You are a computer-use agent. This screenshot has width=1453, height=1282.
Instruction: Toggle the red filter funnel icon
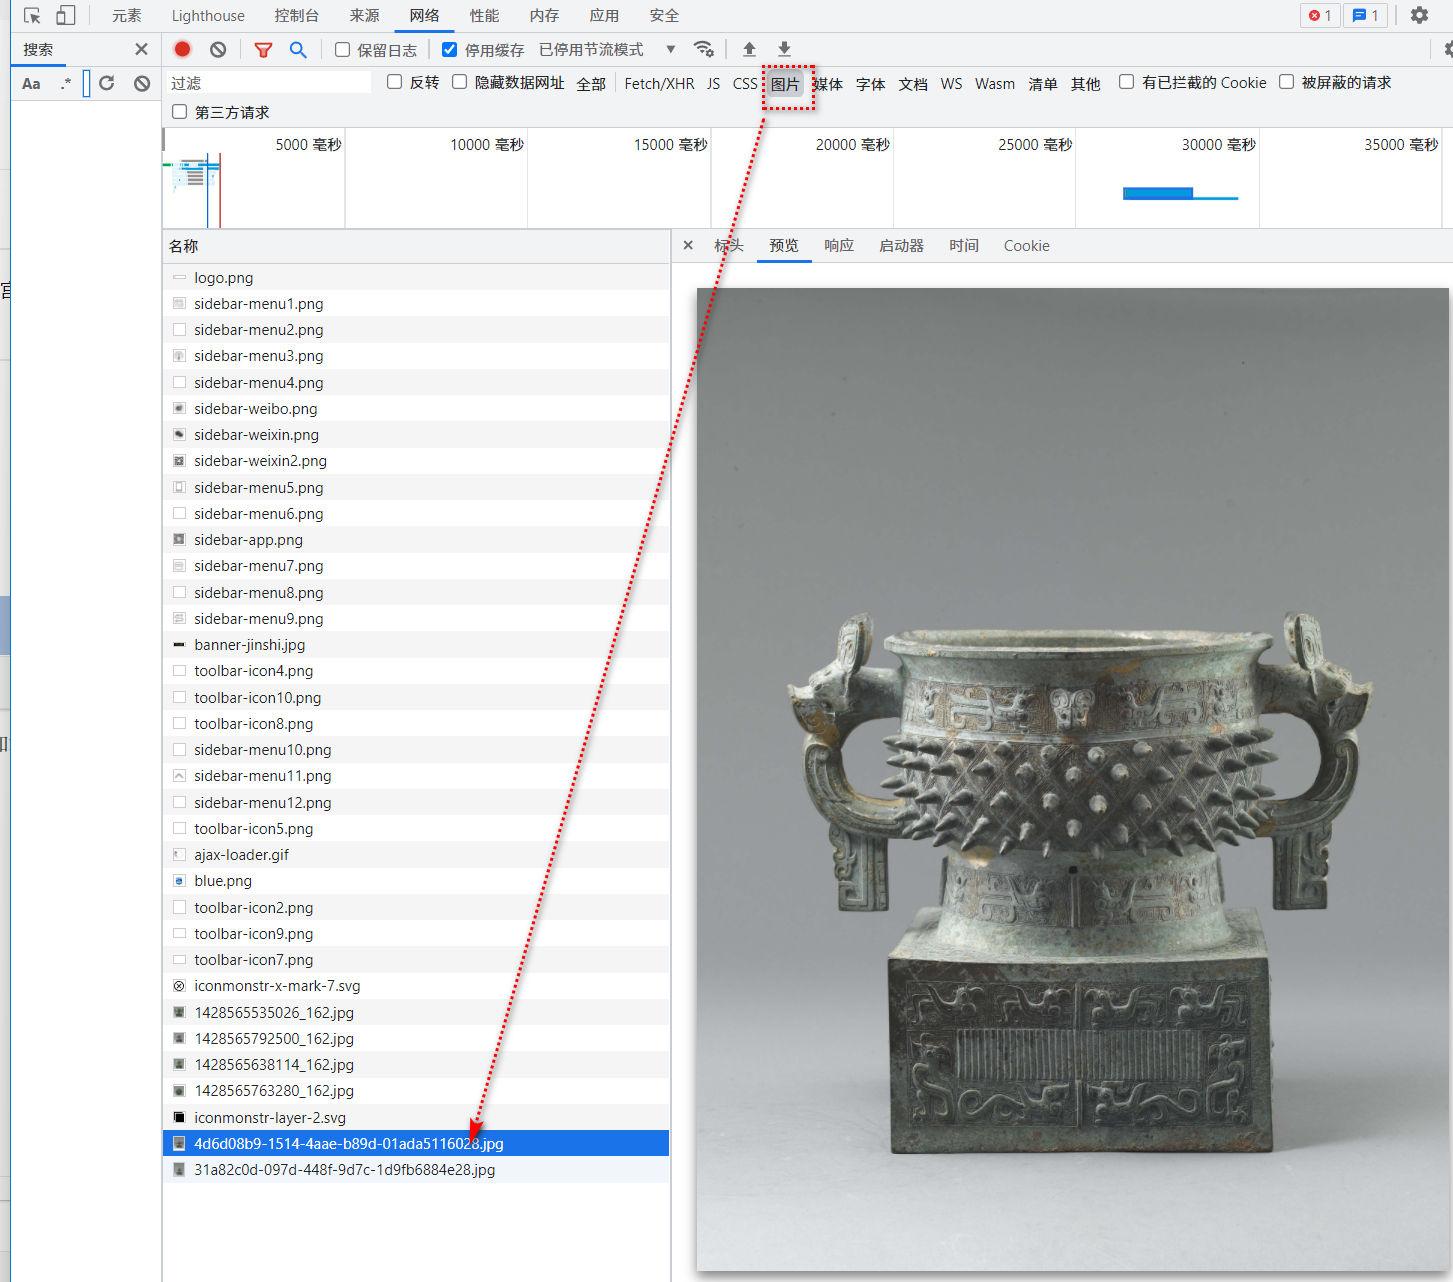click(263, 49)
